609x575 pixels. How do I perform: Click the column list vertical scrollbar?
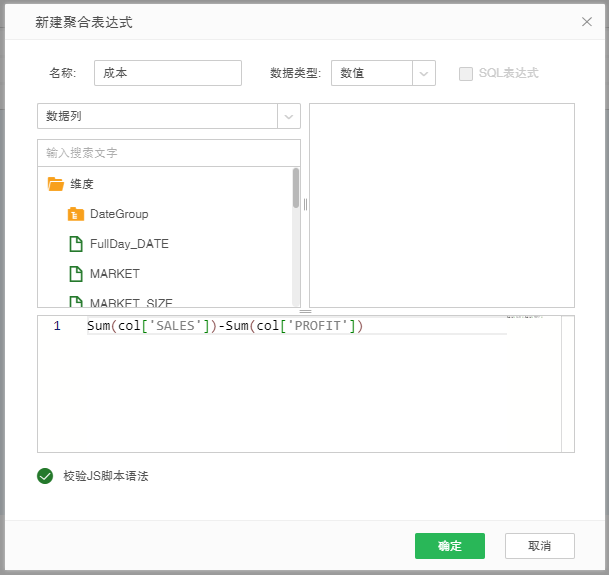[x=296, y=188]
